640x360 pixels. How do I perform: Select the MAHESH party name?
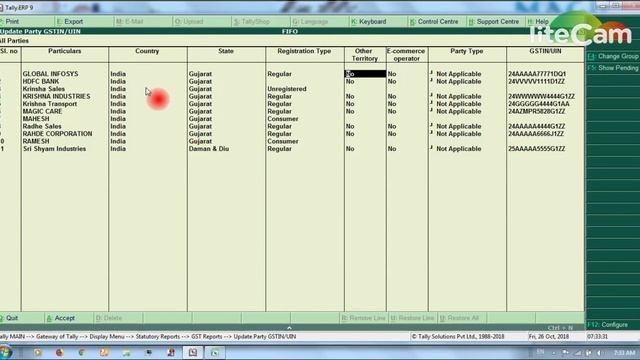click(x=36, y=119)
